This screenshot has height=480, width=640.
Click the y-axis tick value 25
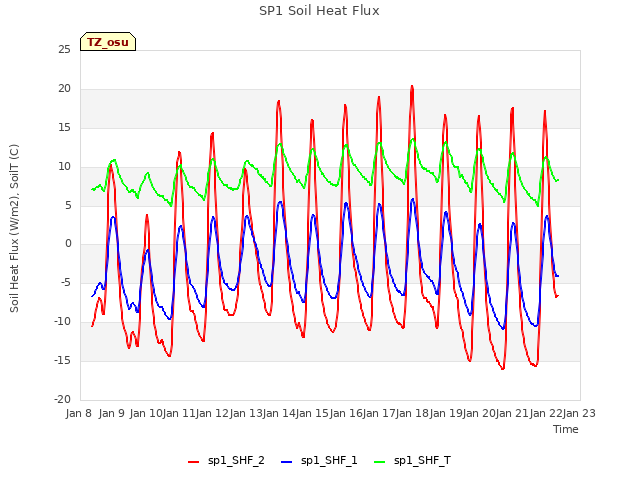[64, 50]
